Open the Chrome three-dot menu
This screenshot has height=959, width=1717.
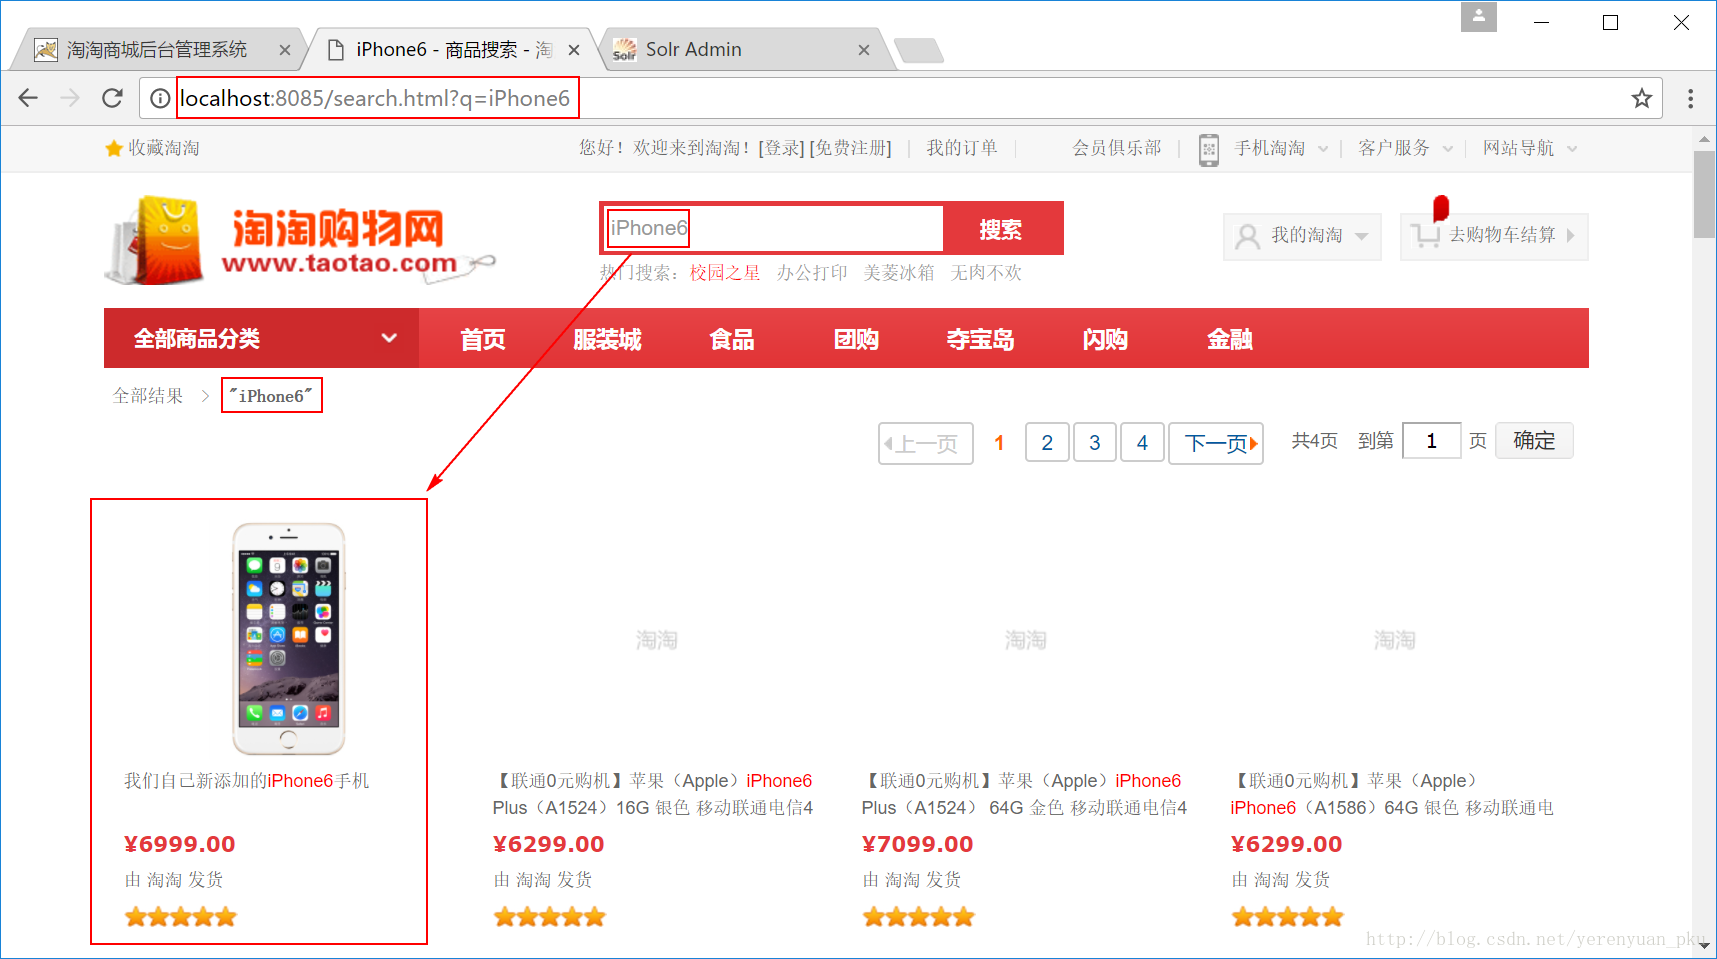1690,98
